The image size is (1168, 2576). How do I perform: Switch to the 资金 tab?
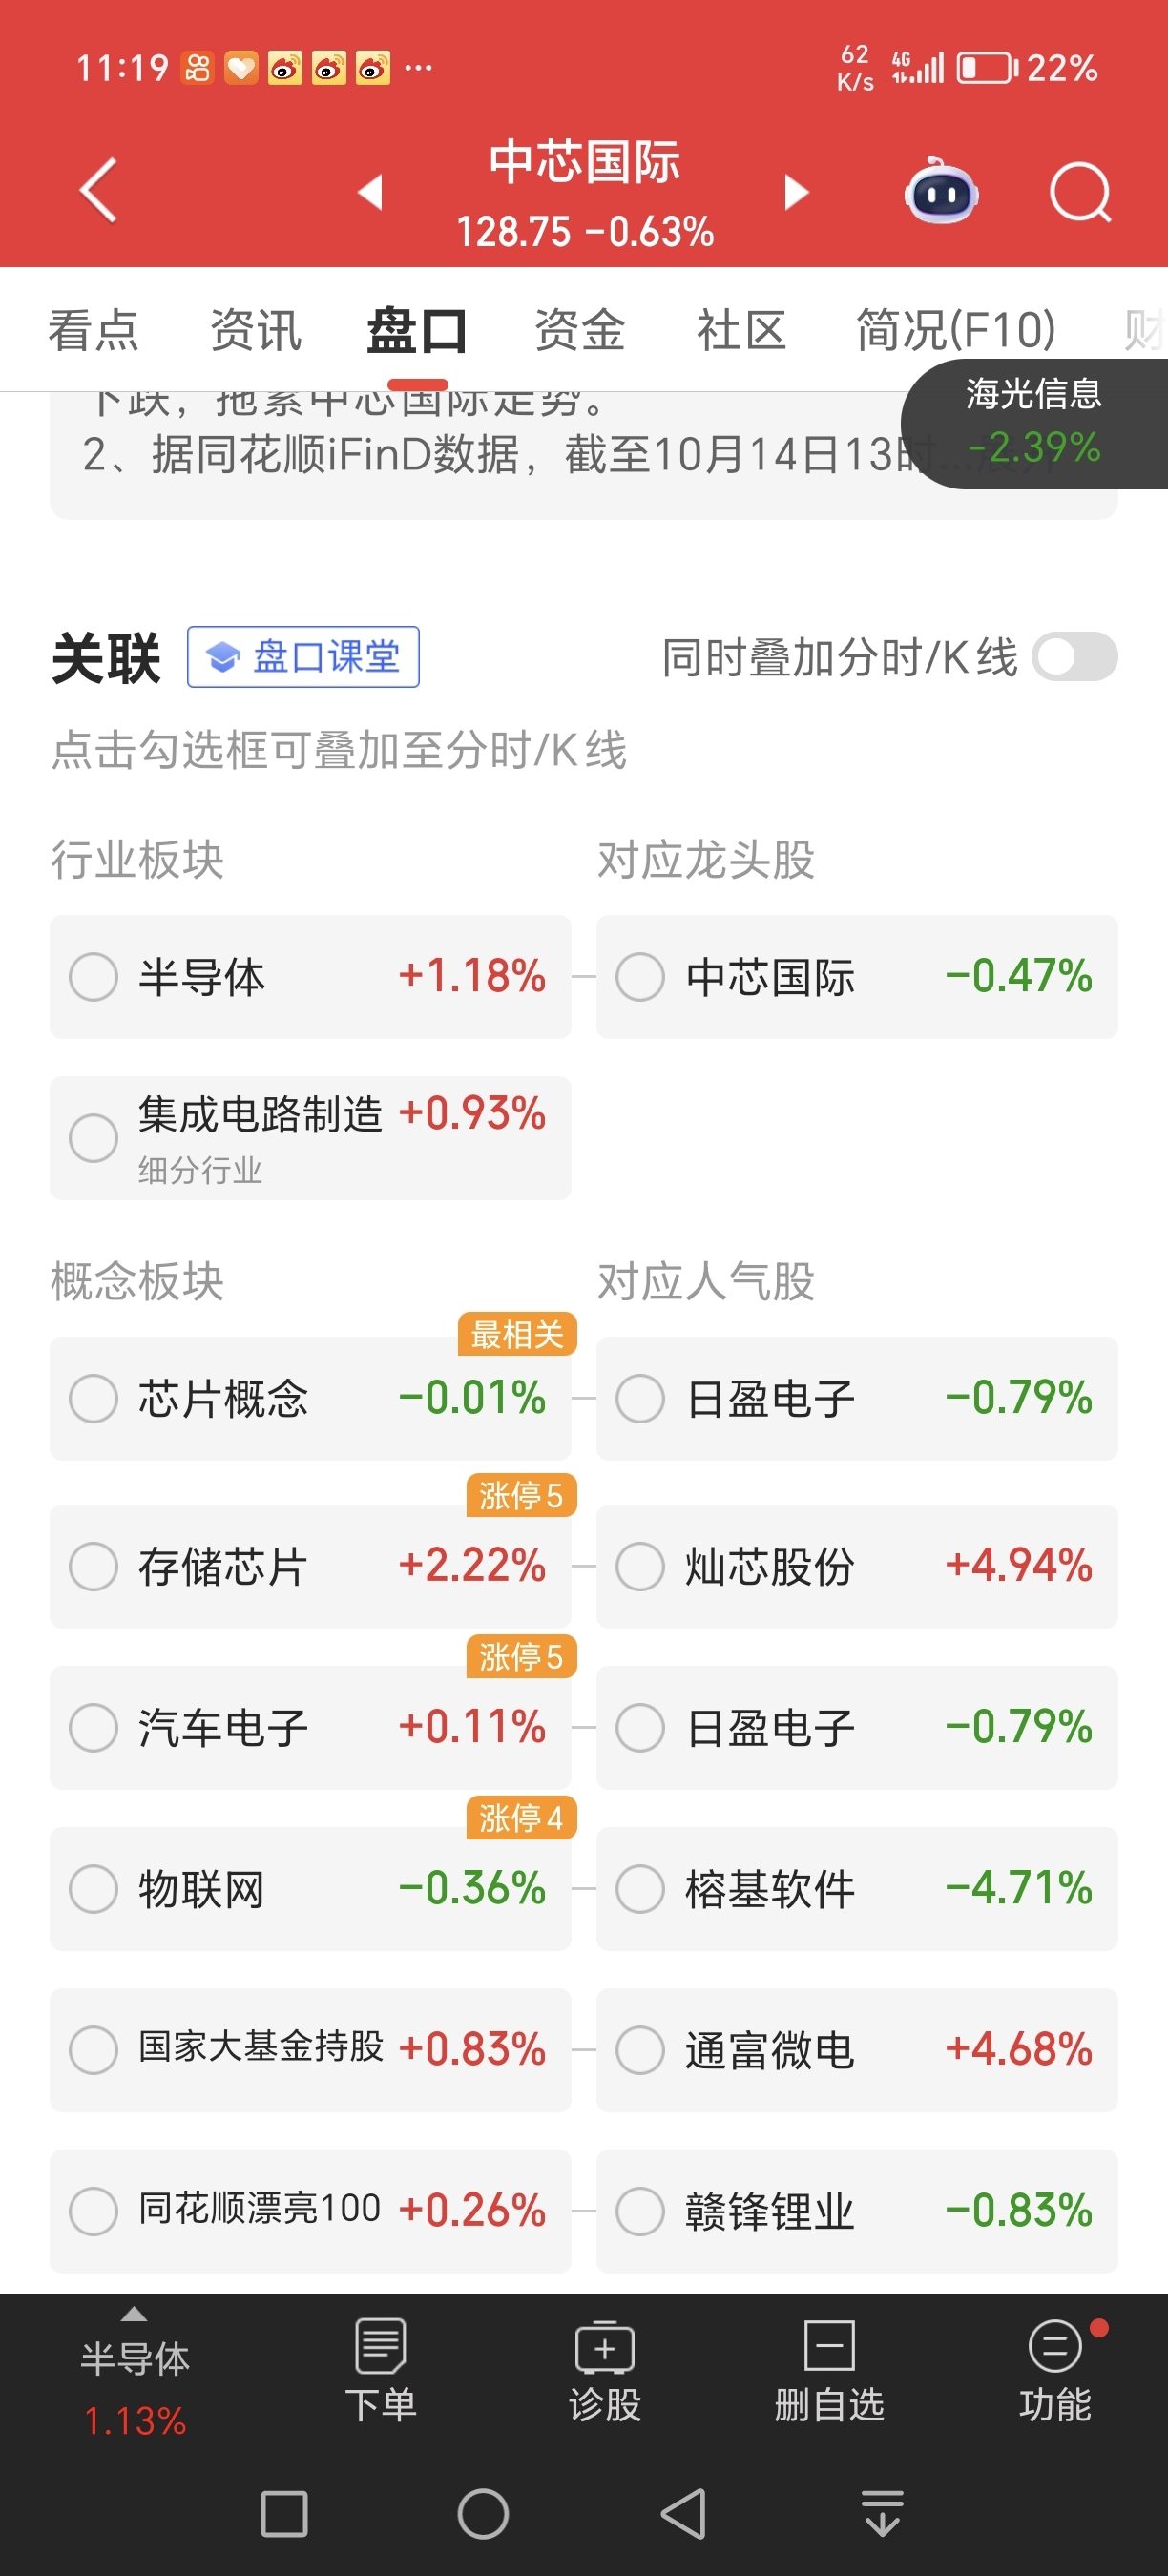point(580,330)
